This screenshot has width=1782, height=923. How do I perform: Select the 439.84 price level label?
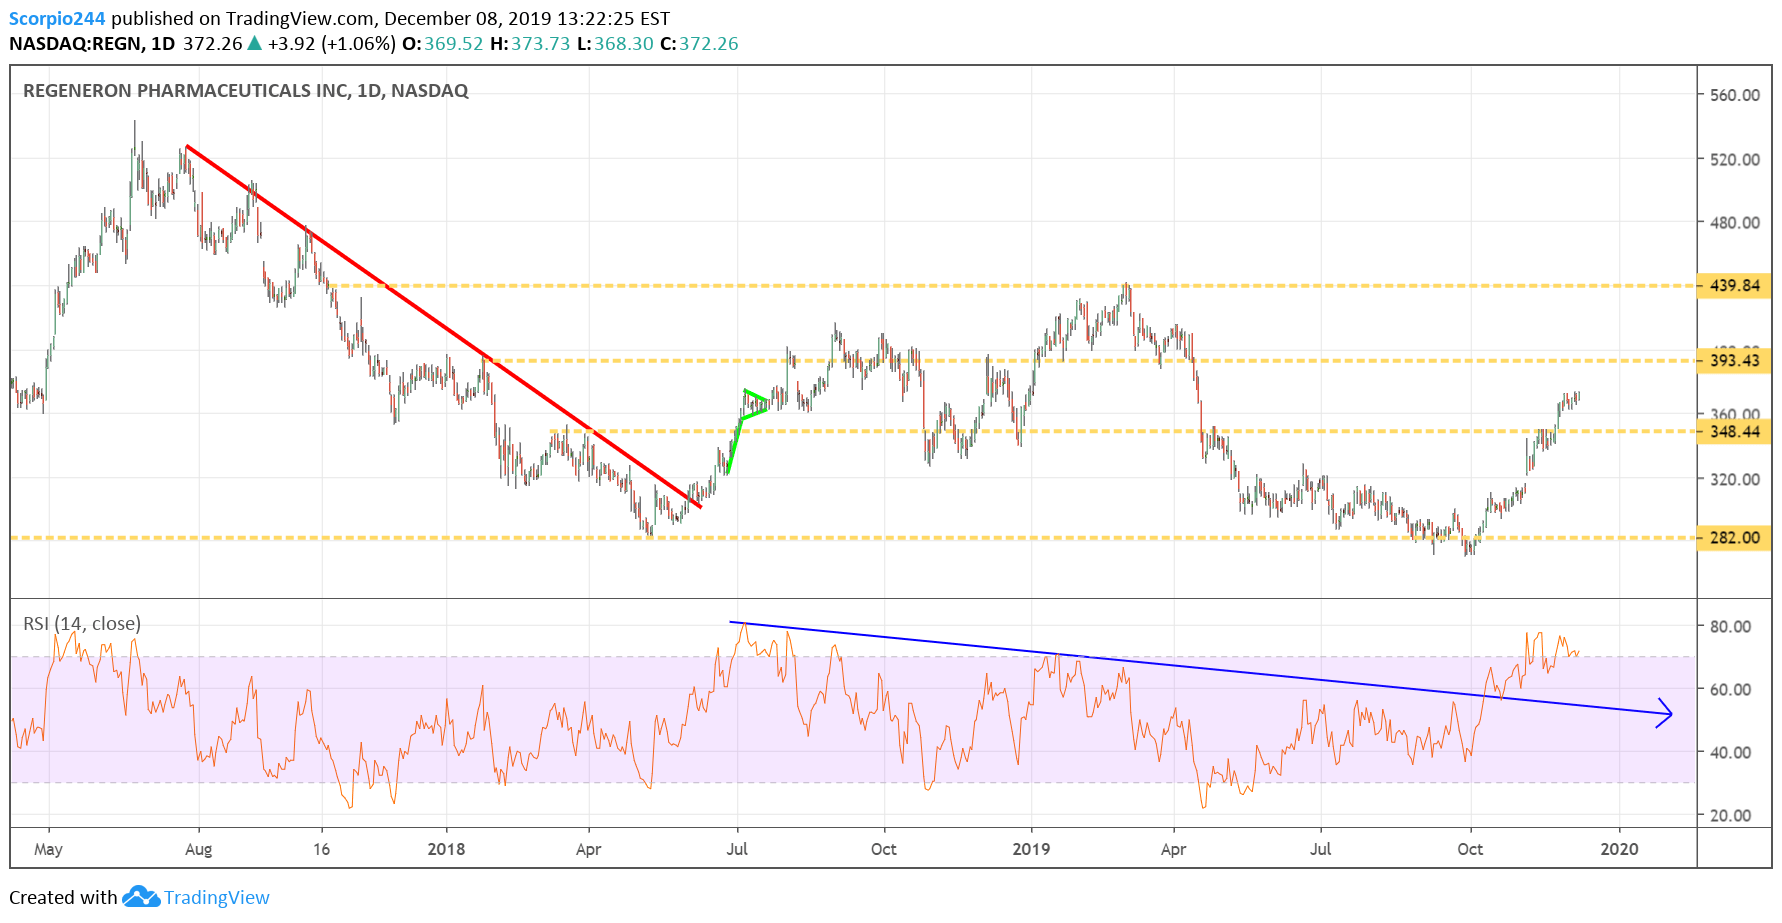pos(1735,286)
